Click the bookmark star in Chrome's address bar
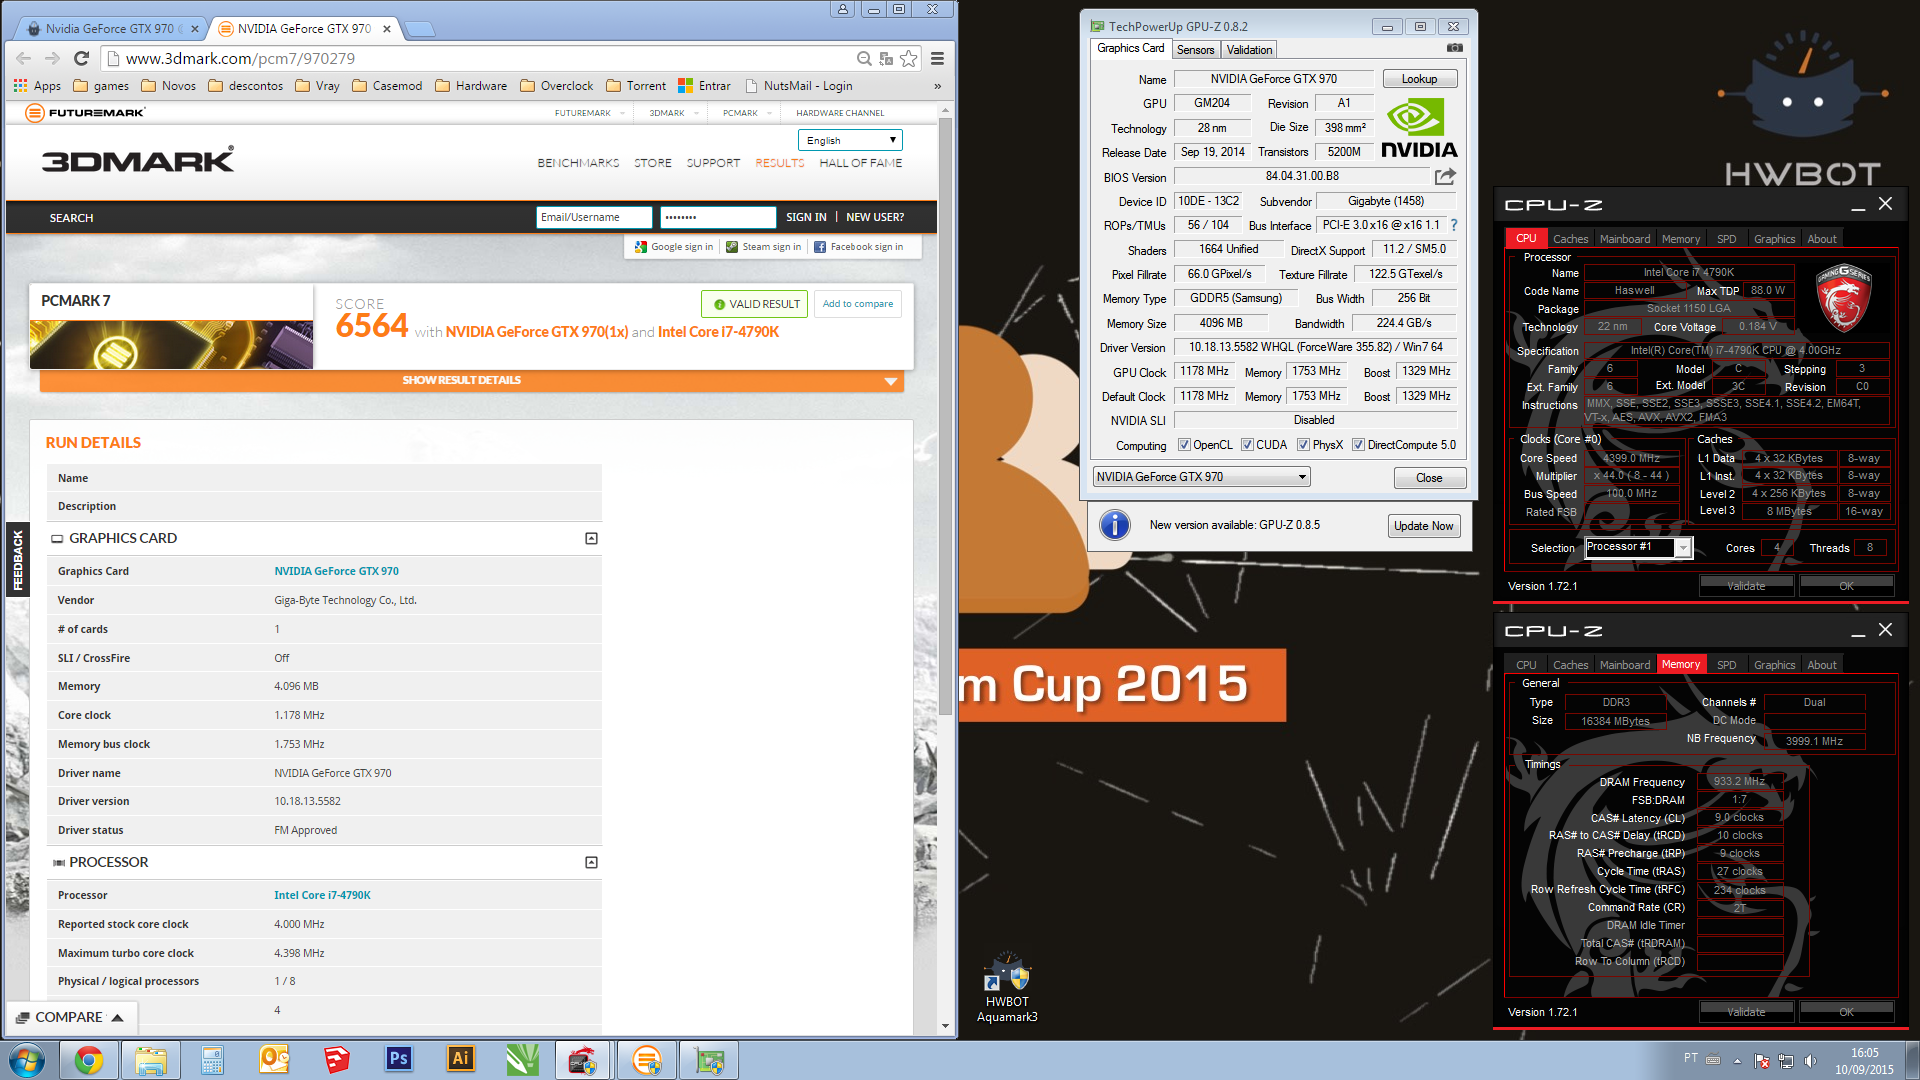This screenshot has width=1920, height=1080. pyautogui.click(x=908, y=59)
